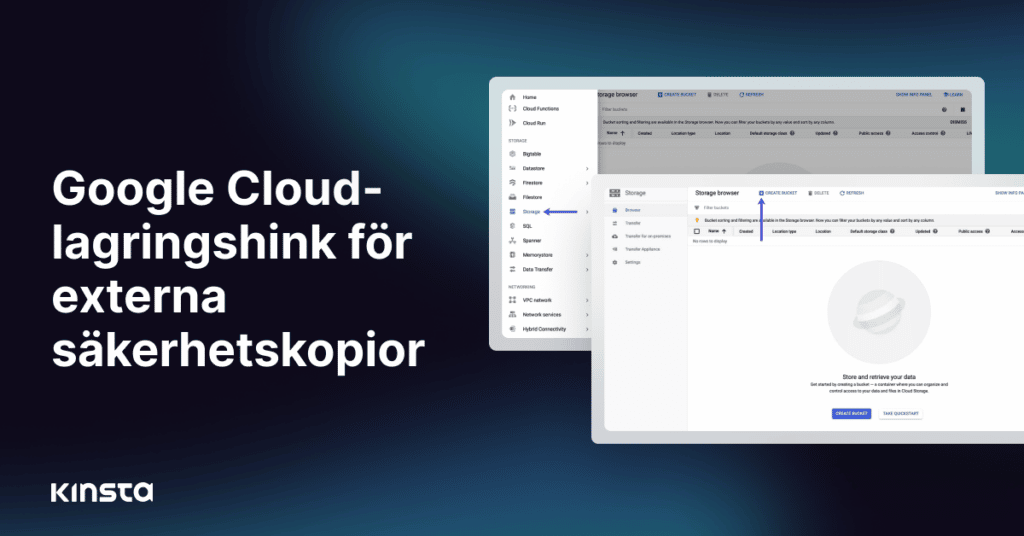This screenshot has height=536, width=1024.
Task: Open Filestore using its icon
Action: (512, 197)
